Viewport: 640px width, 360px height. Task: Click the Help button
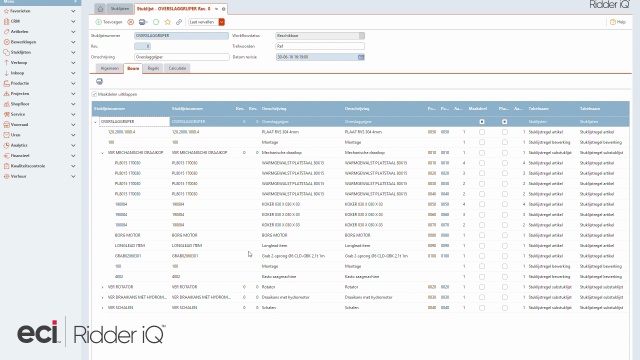coord(618,22)
